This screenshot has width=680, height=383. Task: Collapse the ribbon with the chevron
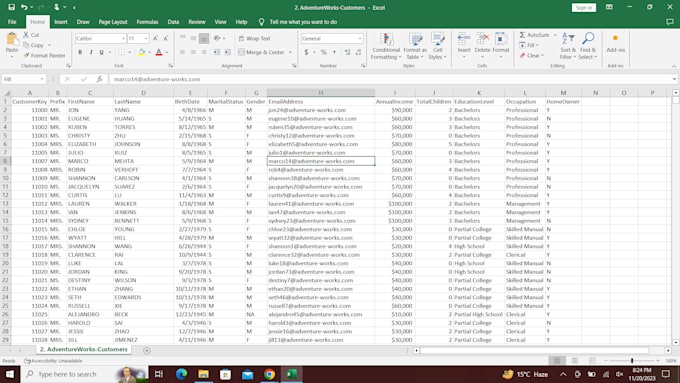tap(674, 66)
